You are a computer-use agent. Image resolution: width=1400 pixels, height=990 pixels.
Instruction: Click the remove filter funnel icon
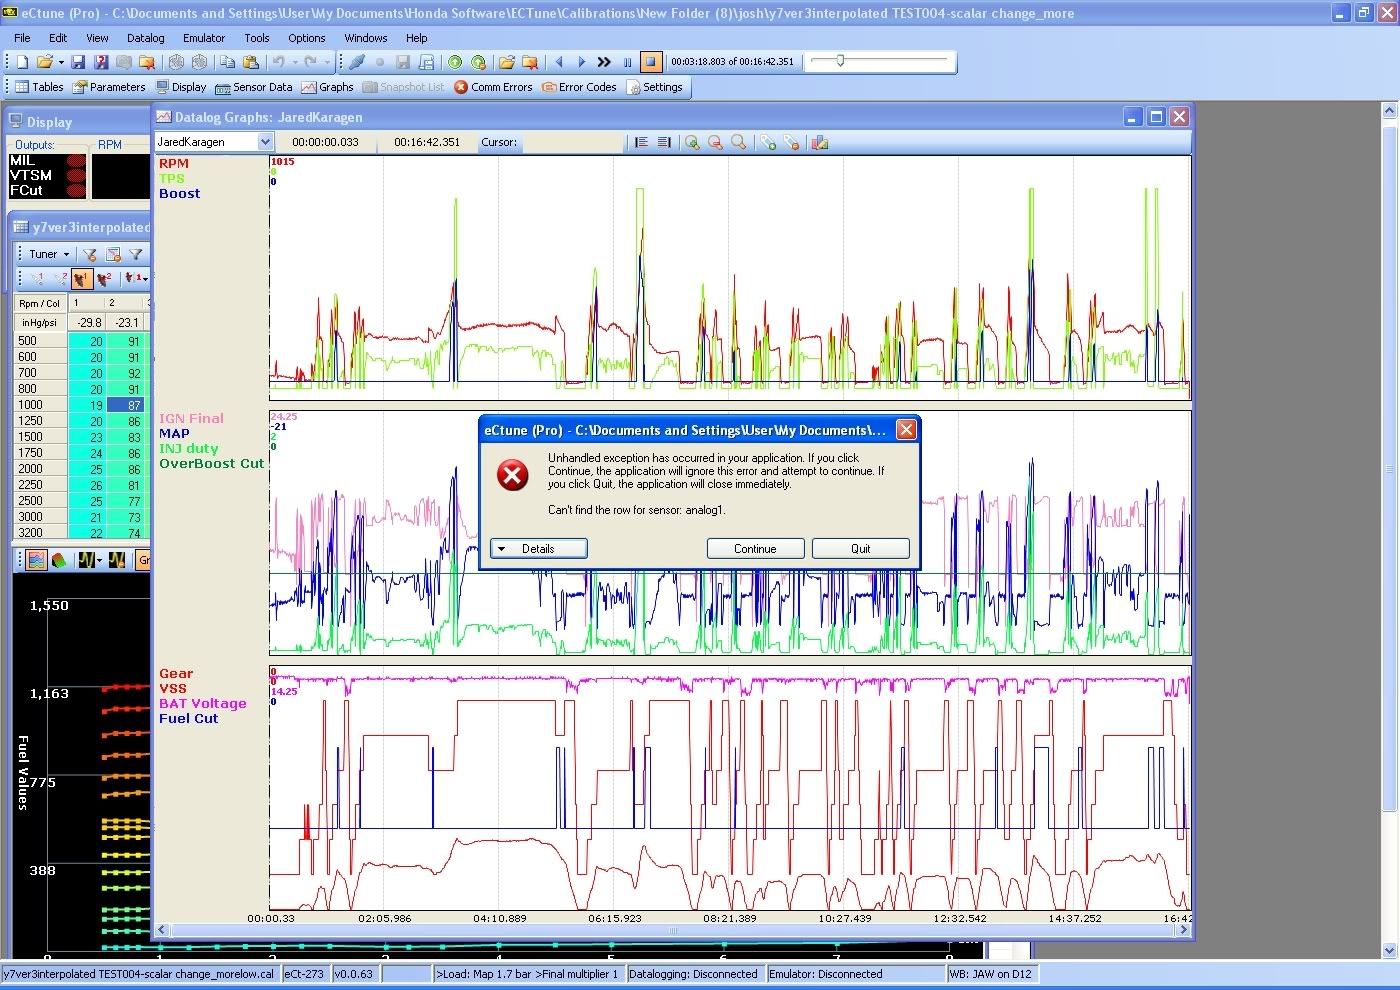point(90,254)
